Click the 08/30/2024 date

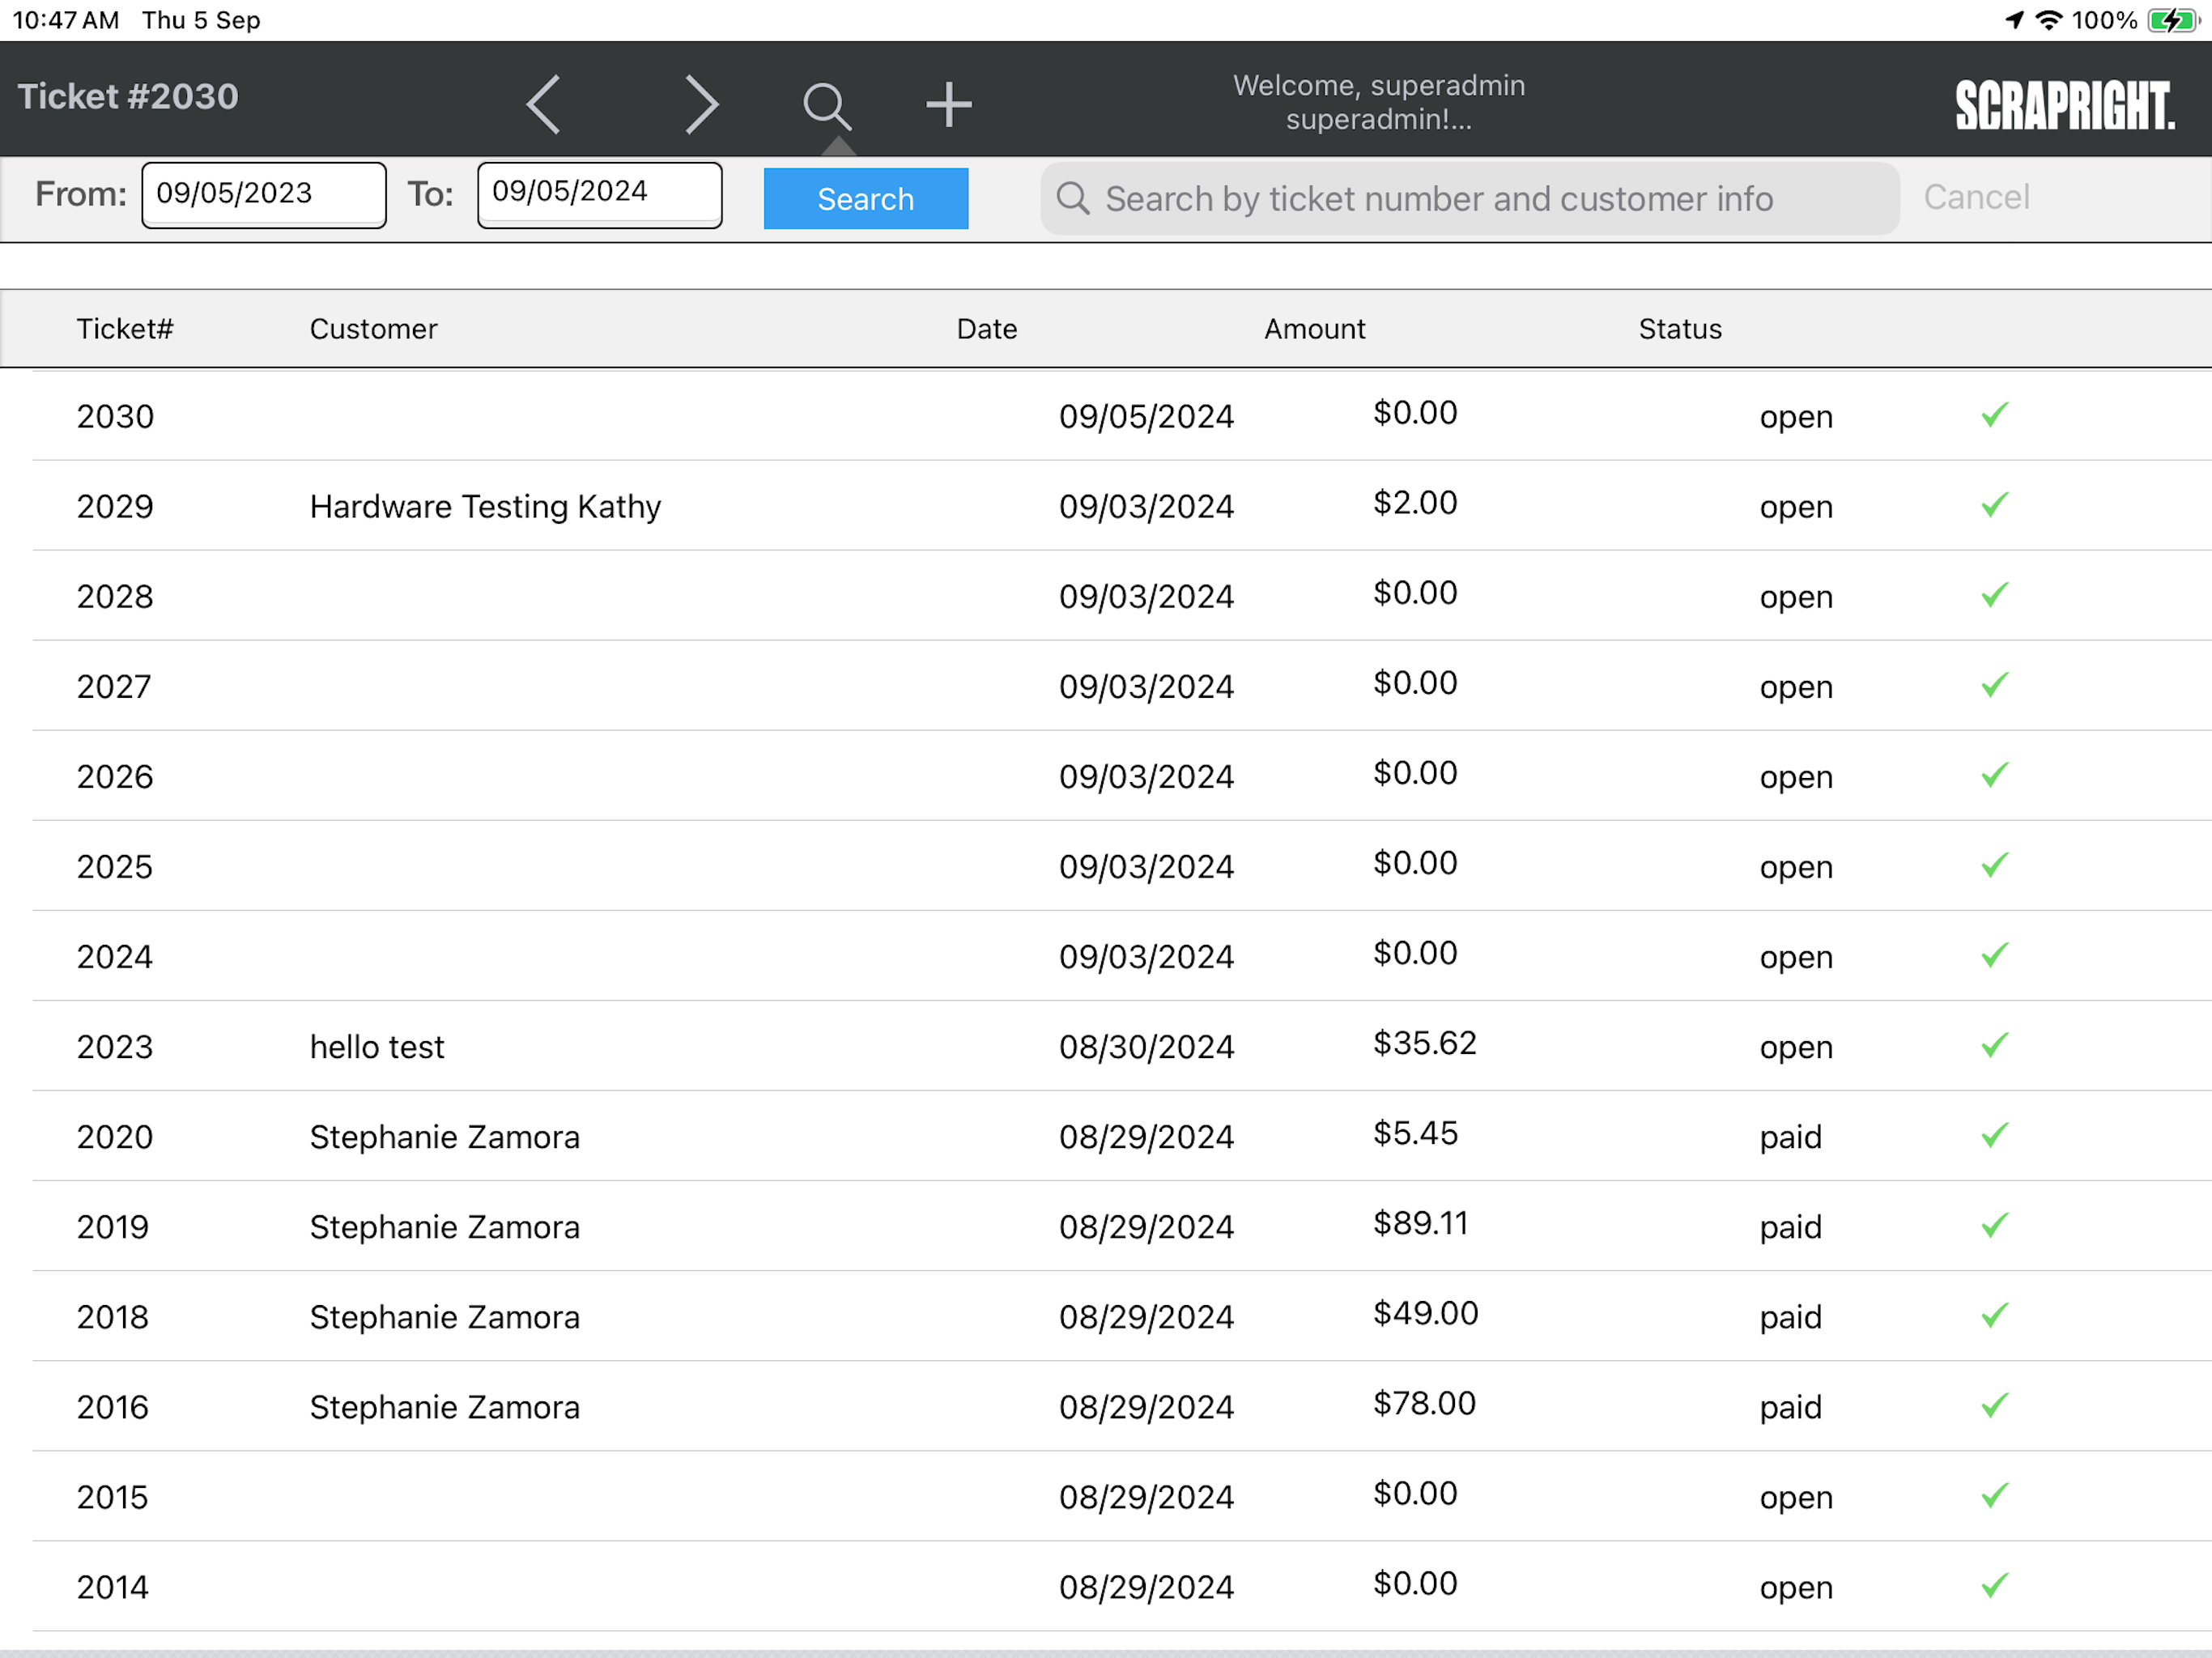pos(1146,1047)
